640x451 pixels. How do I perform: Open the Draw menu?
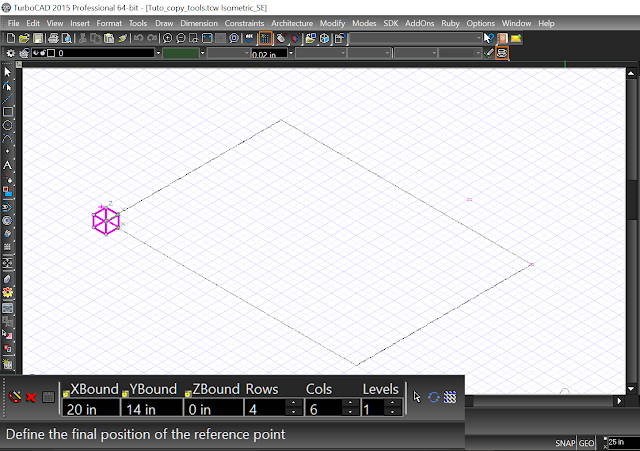(164, 23)
